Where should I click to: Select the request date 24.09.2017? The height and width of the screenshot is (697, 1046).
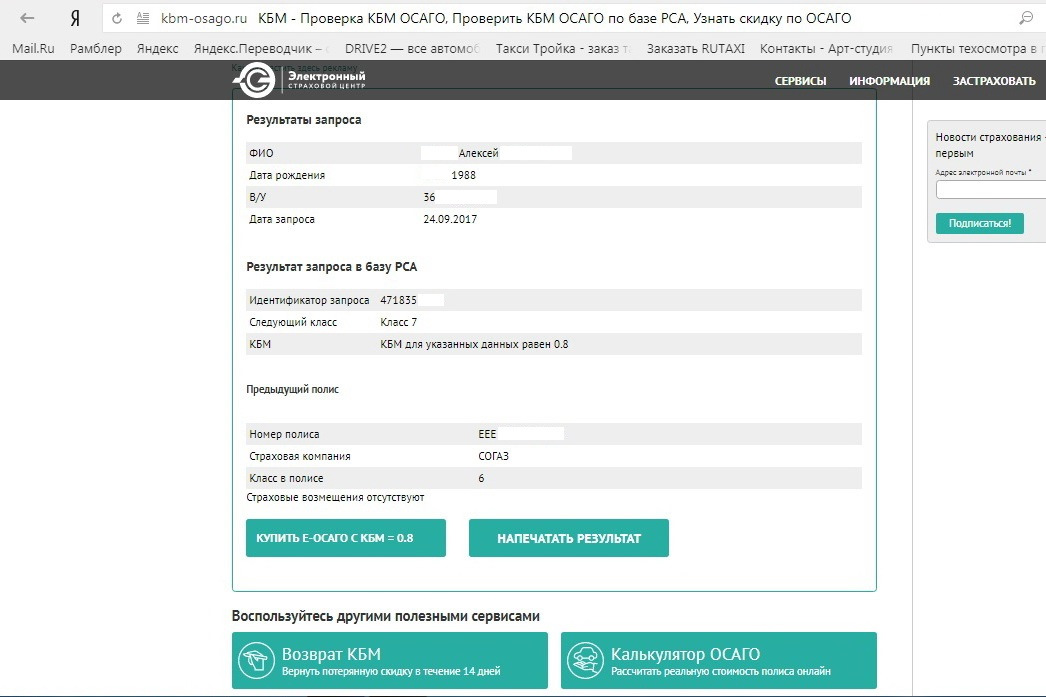click(x=450, y=219)
